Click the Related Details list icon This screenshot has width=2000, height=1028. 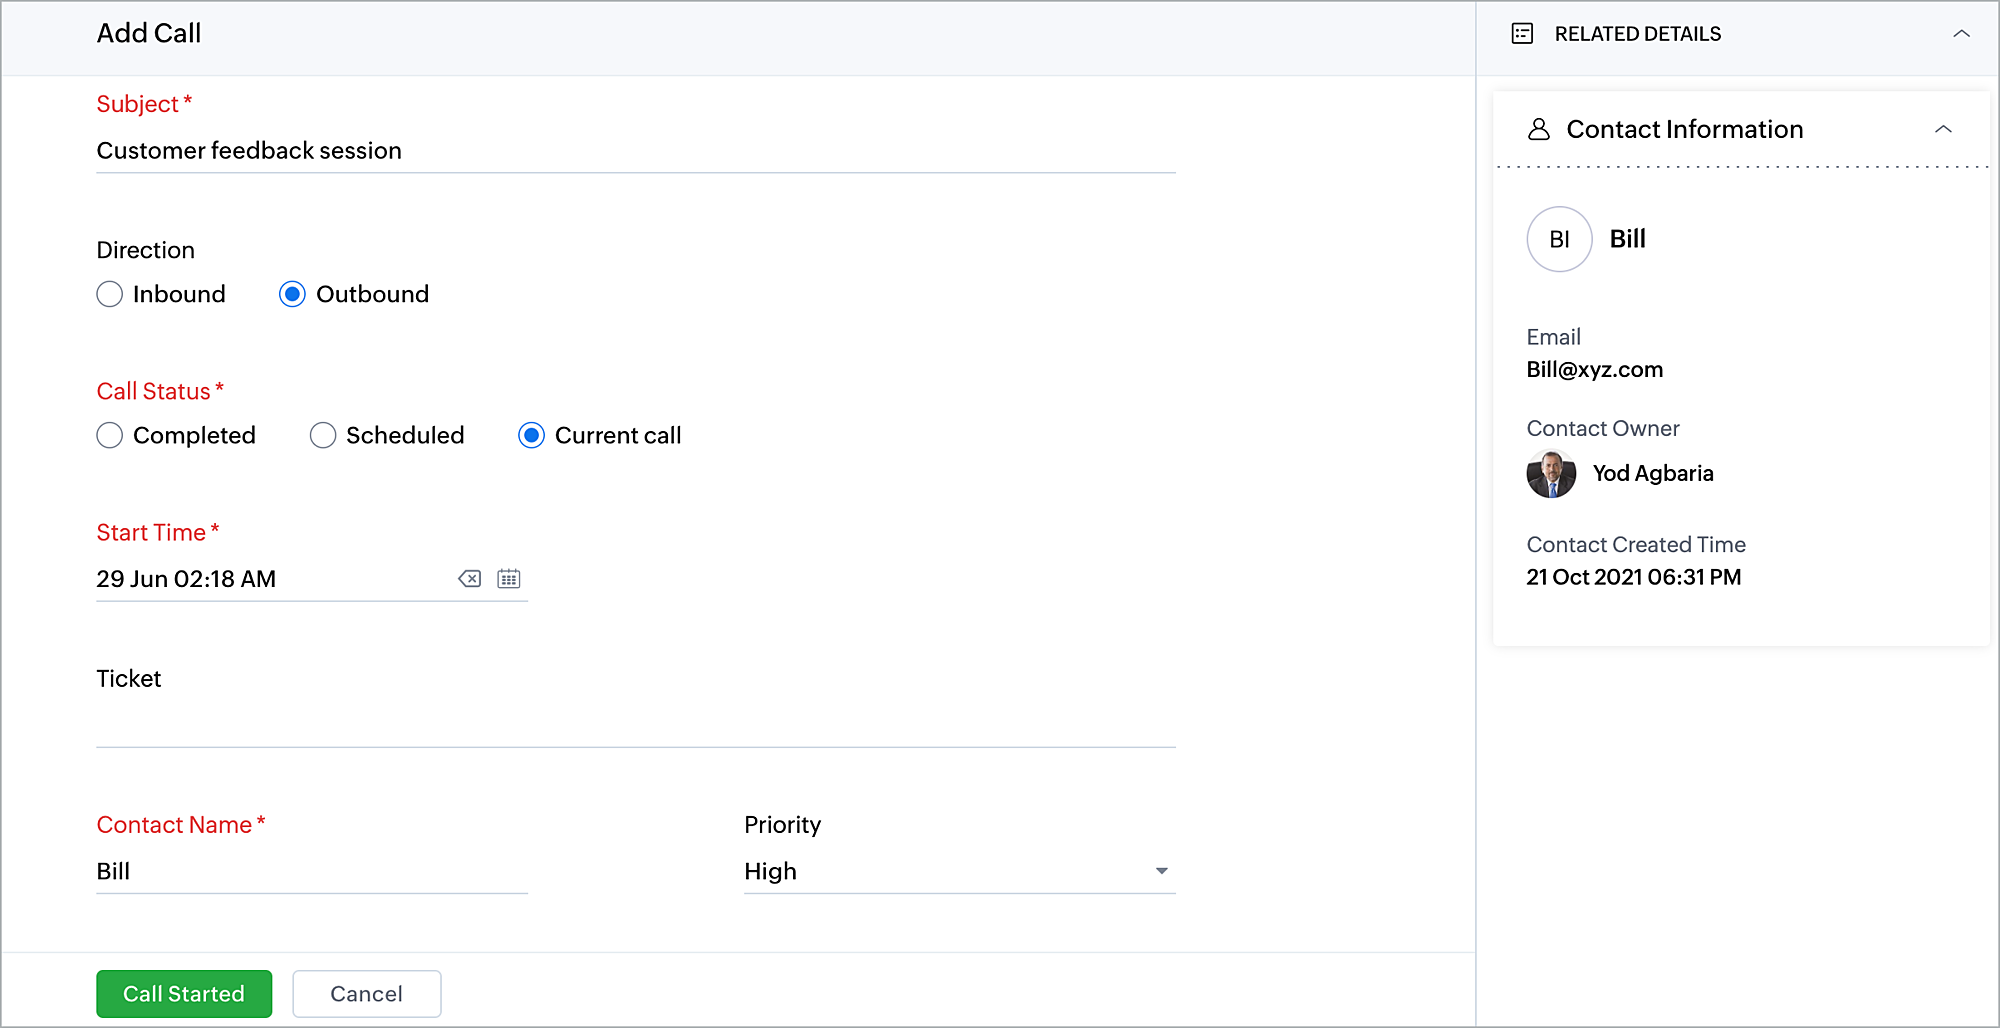coord(1522,34)
